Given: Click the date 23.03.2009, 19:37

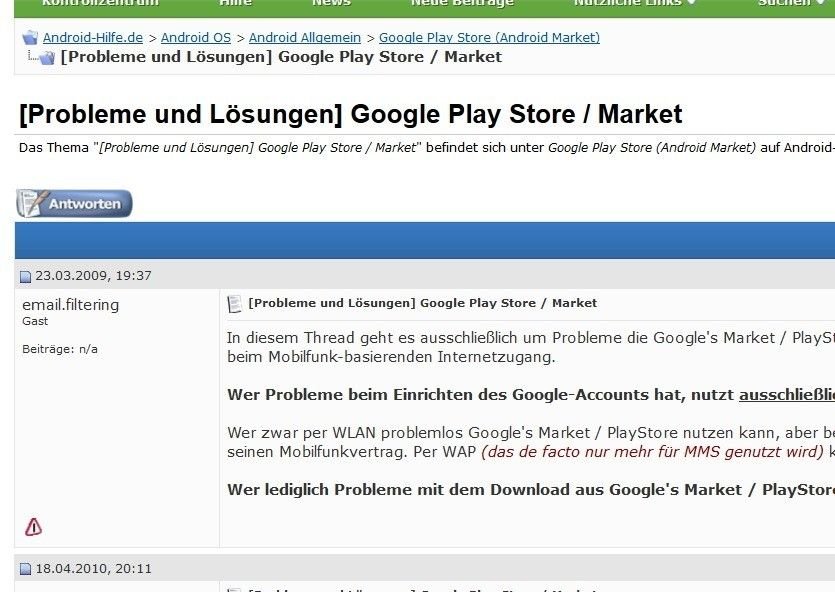Looking at the screenshot, I should click(93, 276).
